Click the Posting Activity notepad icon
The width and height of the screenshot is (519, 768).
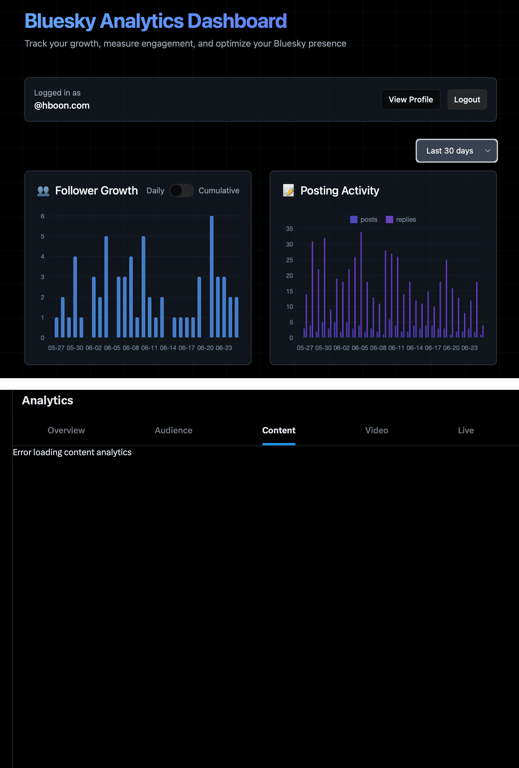(288, 191)
